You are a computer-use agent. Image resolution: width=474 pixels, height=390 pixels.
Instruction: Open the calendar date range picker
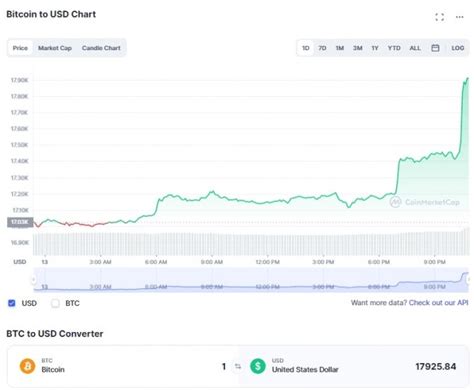(x=435, y=48)
